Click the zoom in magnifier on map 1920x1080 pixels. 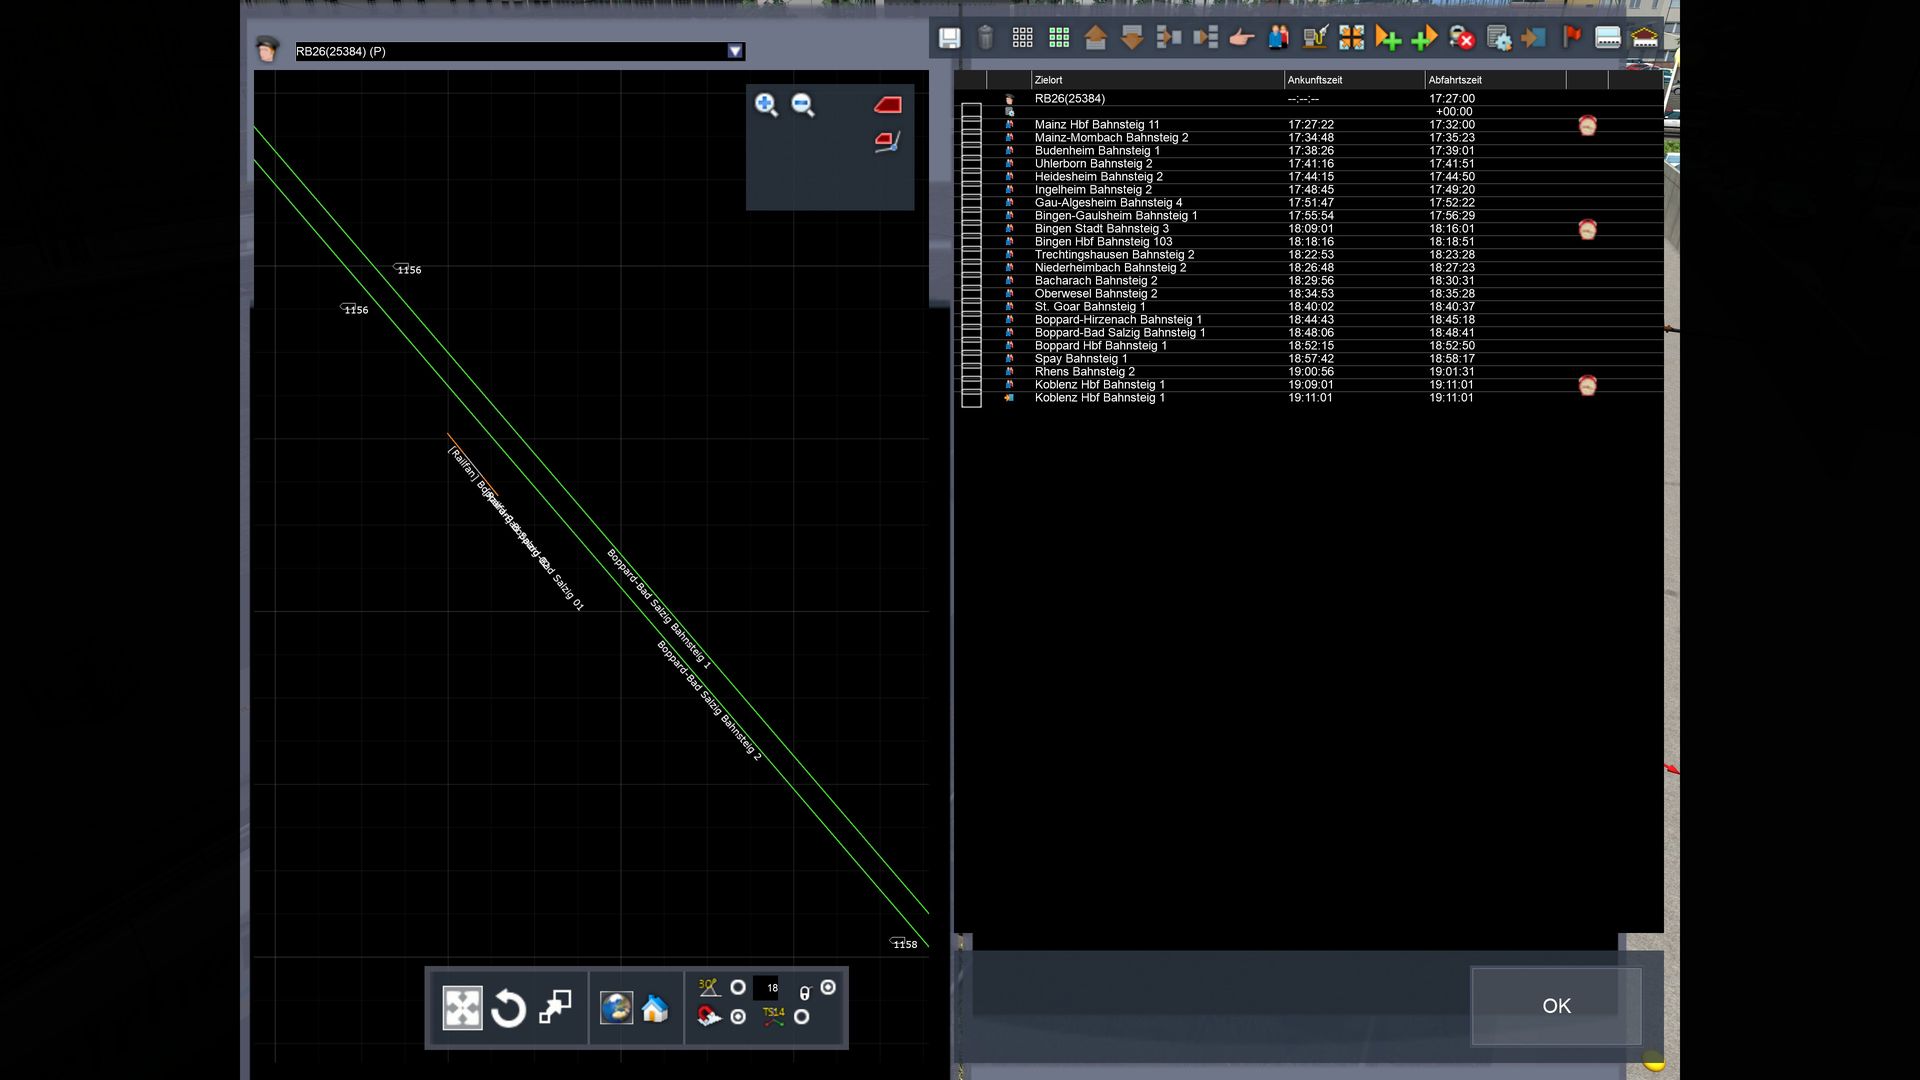(x=766, y=105)
